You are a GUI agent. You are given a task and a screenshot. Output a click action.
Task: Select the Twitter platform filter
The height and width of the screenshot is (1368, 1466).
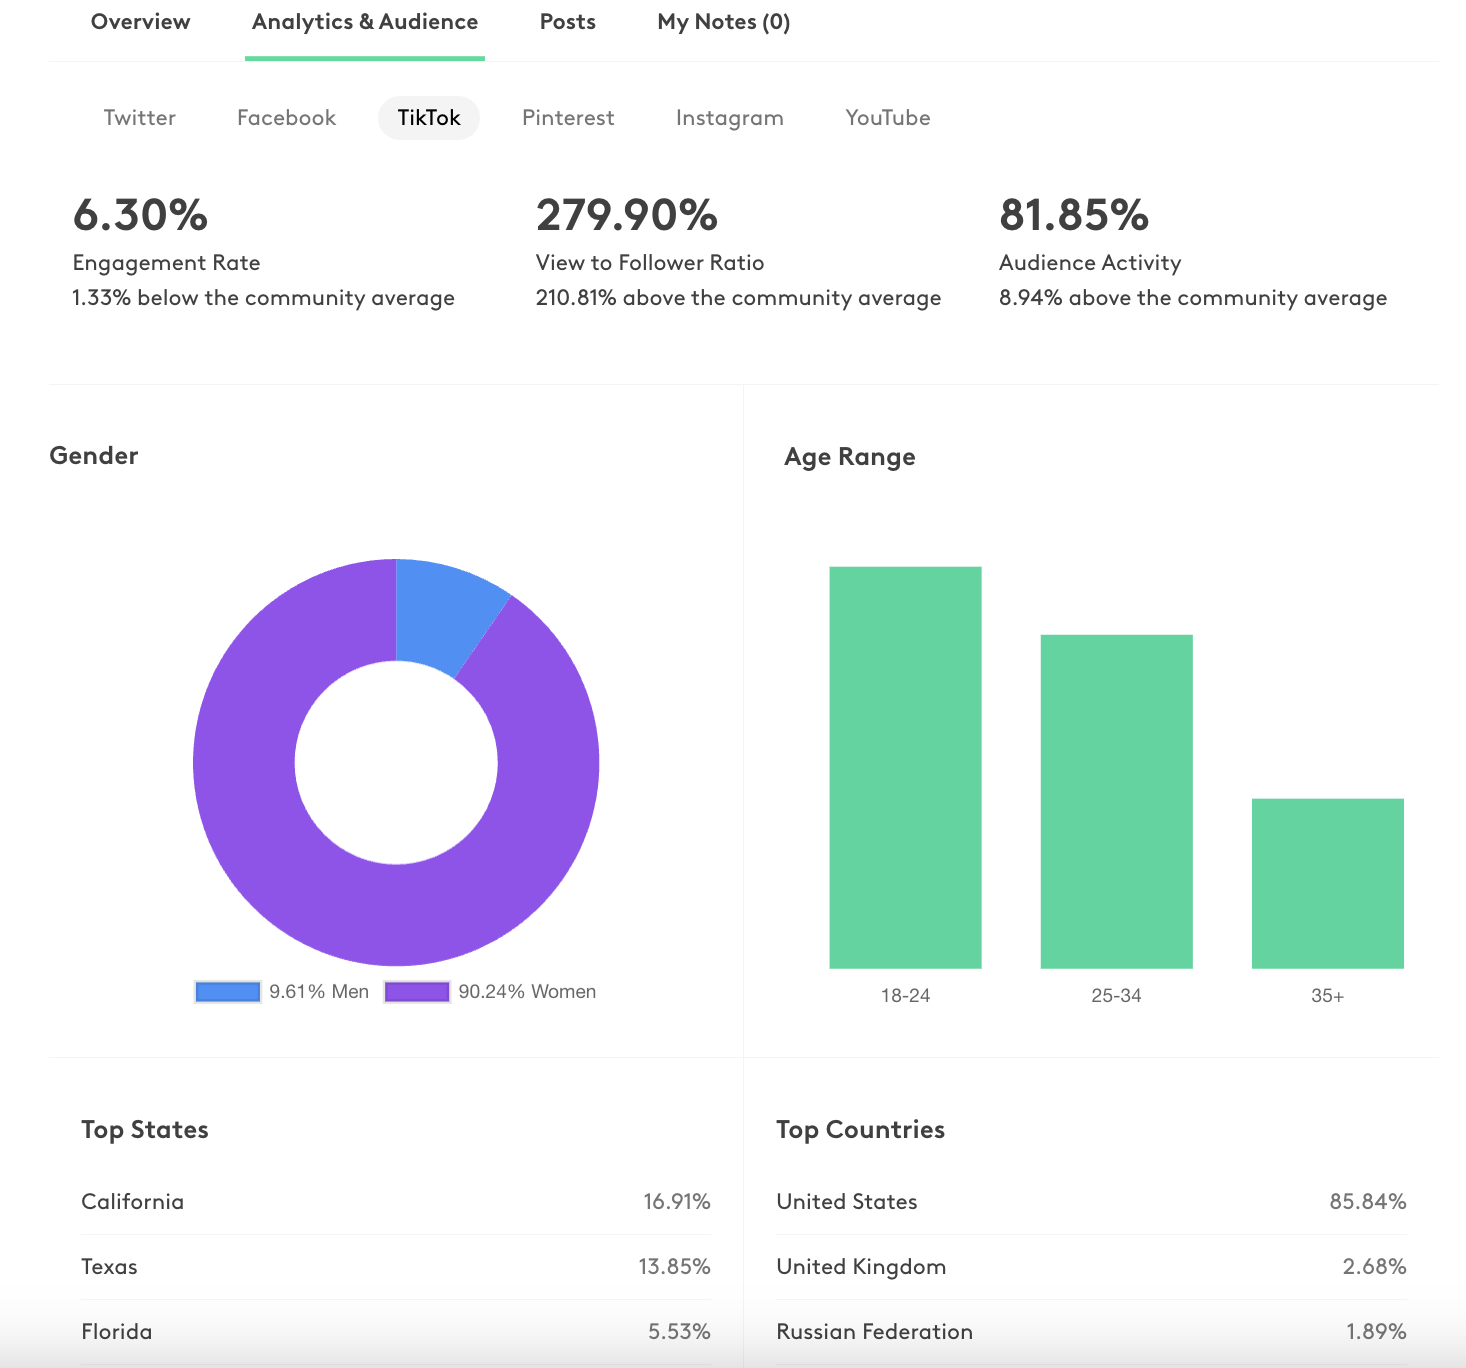click(x=139, y=118)
